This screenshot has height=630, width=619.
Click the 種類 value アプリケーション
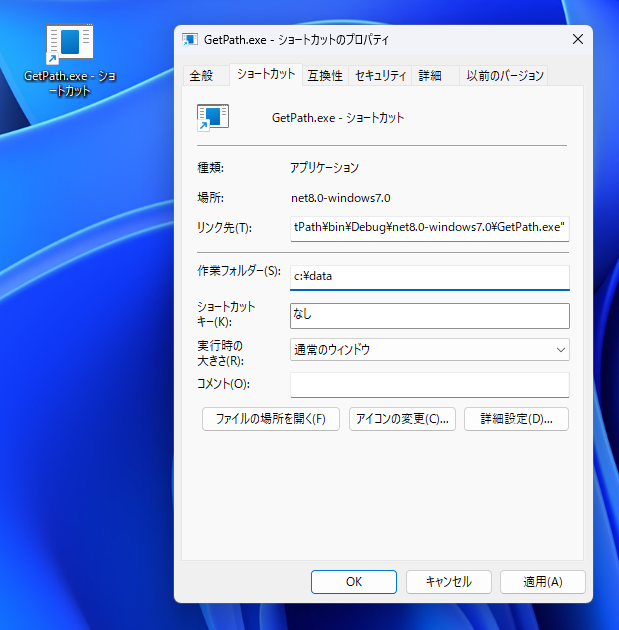(325, 168)
